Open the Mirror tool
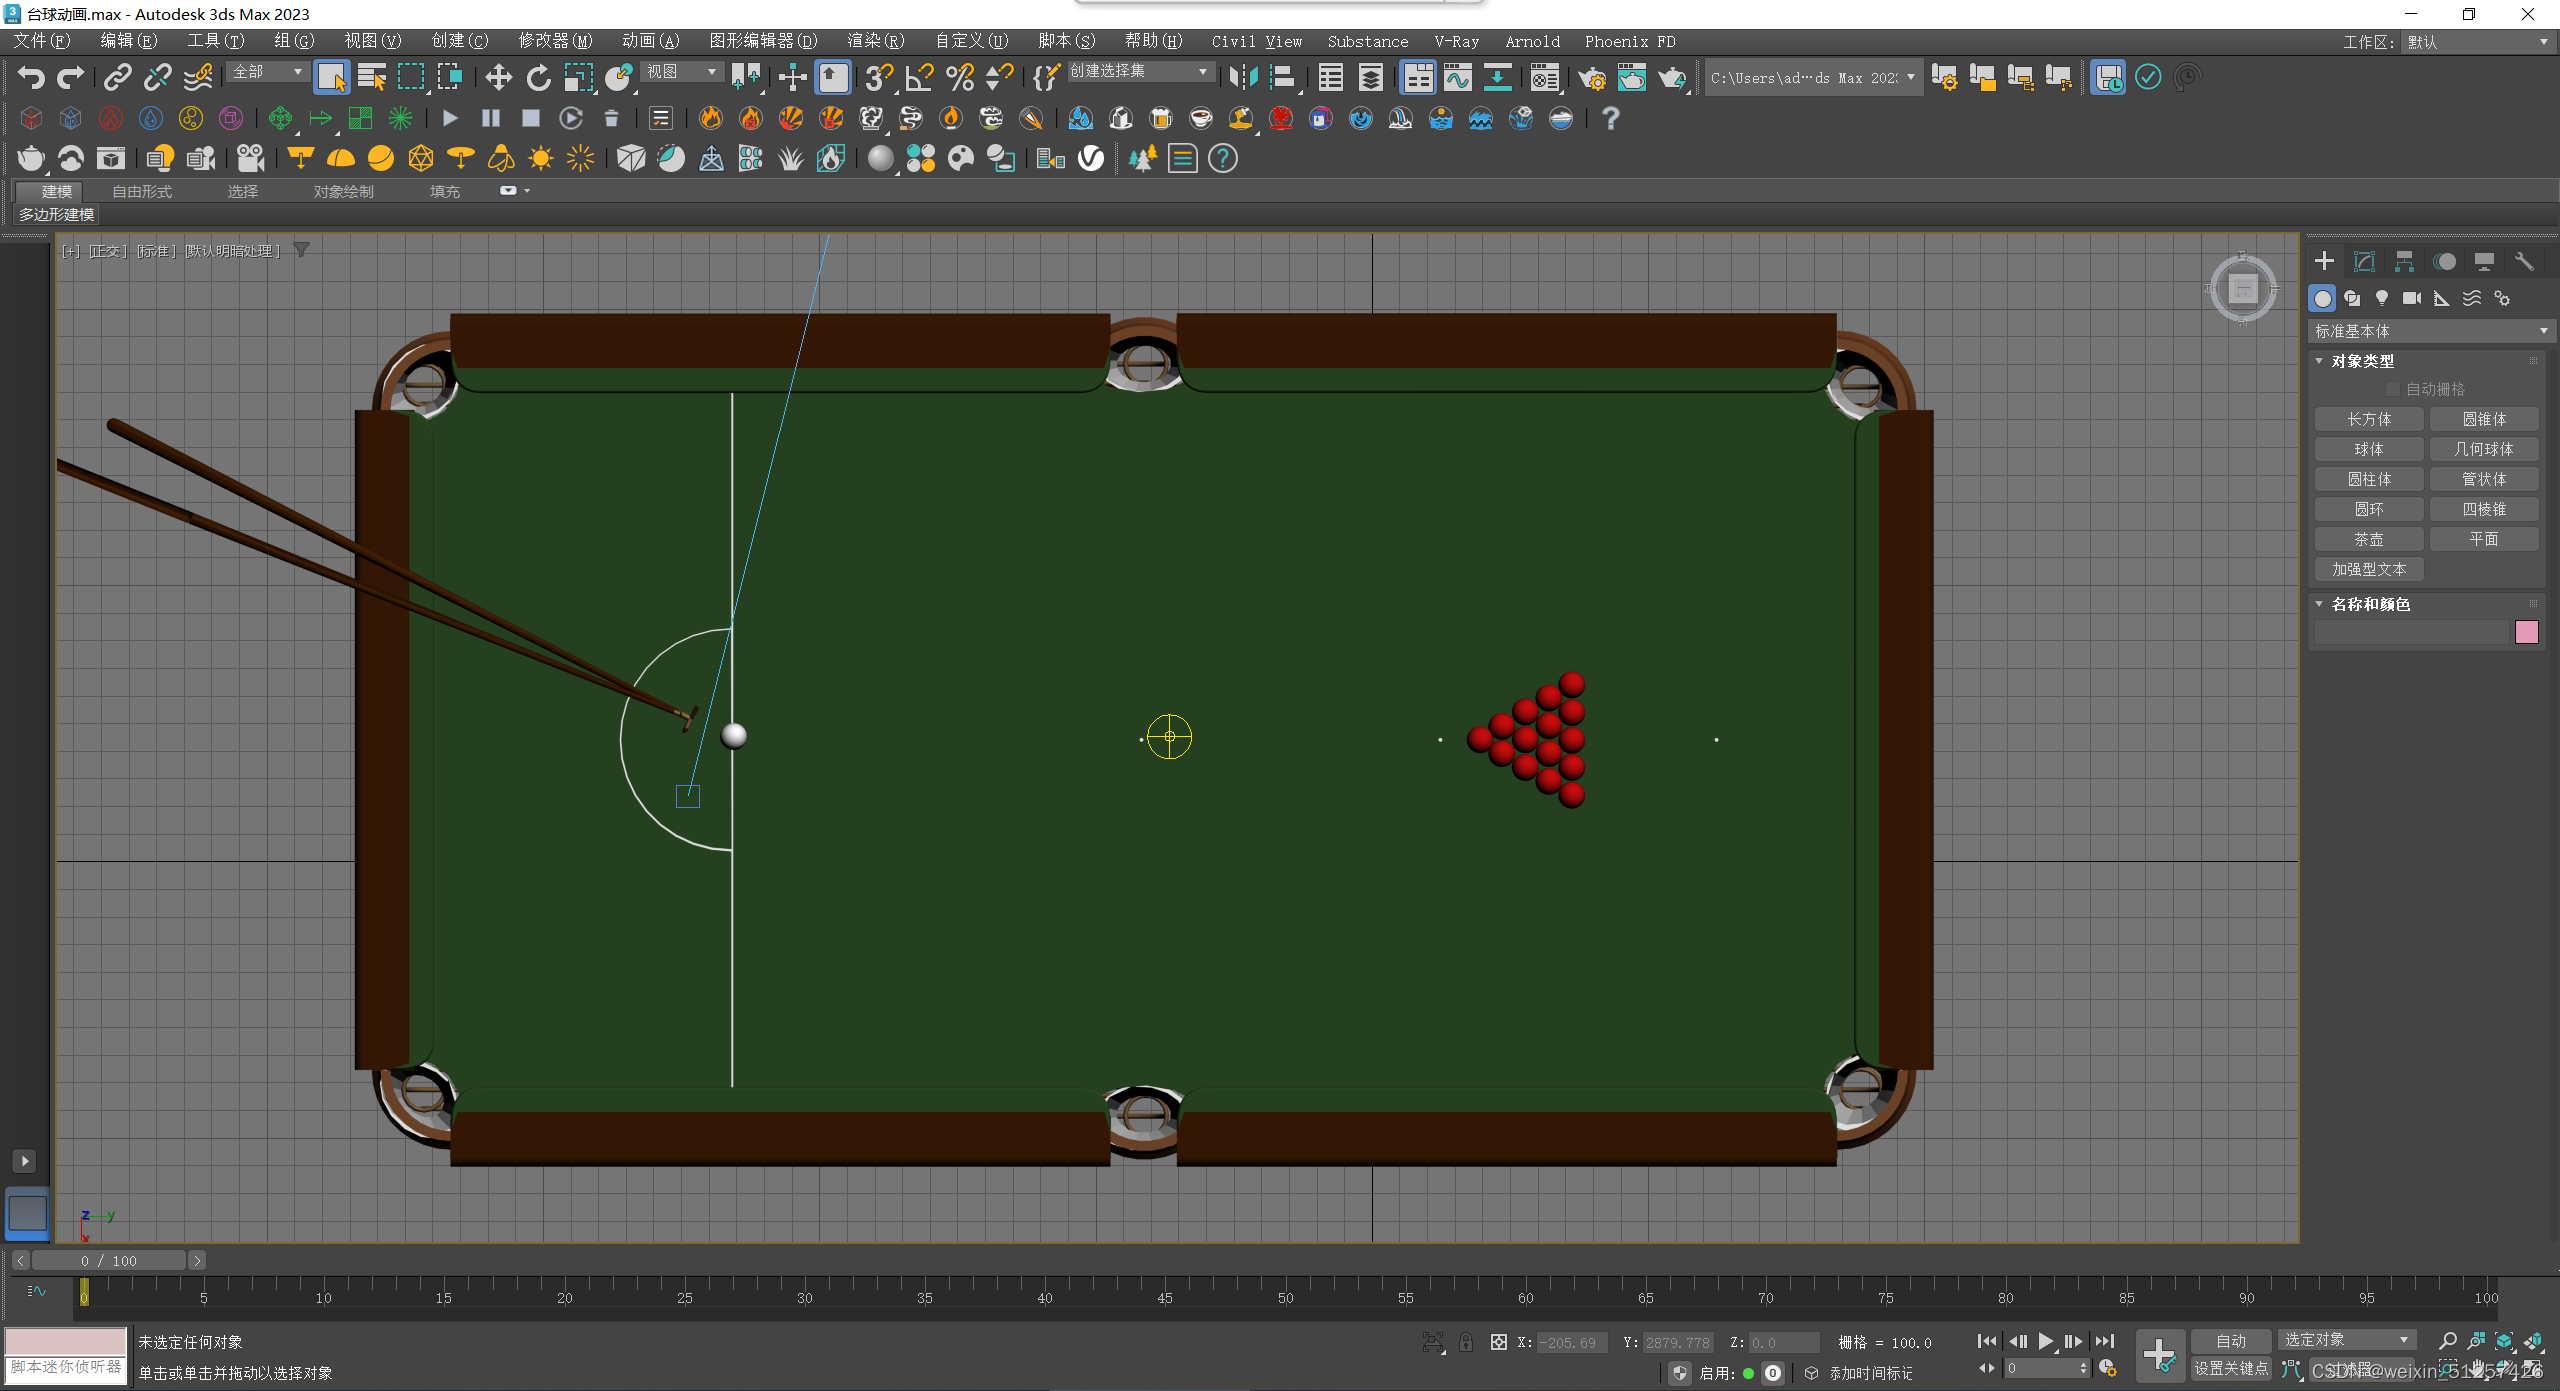Image resolution: width=2560 pixels, height=1391 pixels. click(1243, 77)
